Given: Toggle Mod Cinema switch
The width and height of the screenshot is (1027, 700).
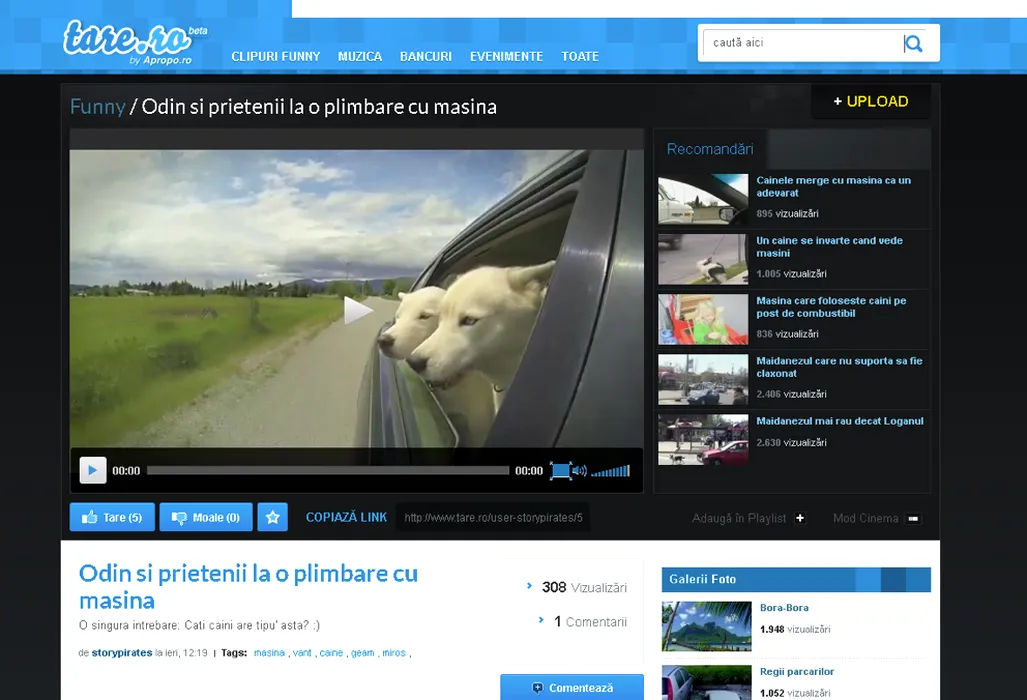Looking at the screenshot, I should [913, 518].
